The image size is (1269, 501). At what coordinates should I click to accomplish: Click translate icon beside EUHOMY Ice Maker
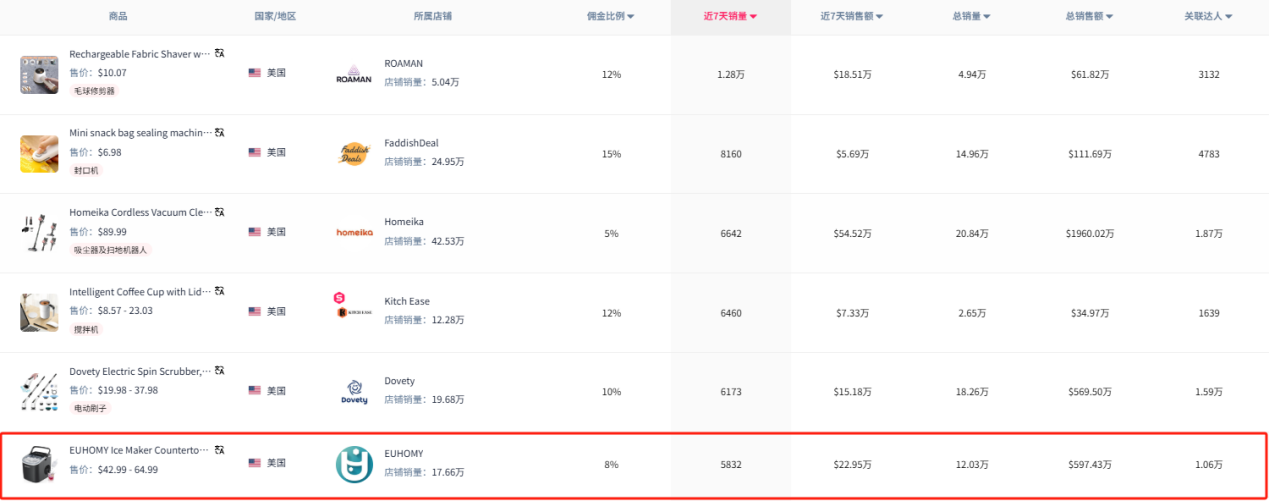(x=220, y=451)
